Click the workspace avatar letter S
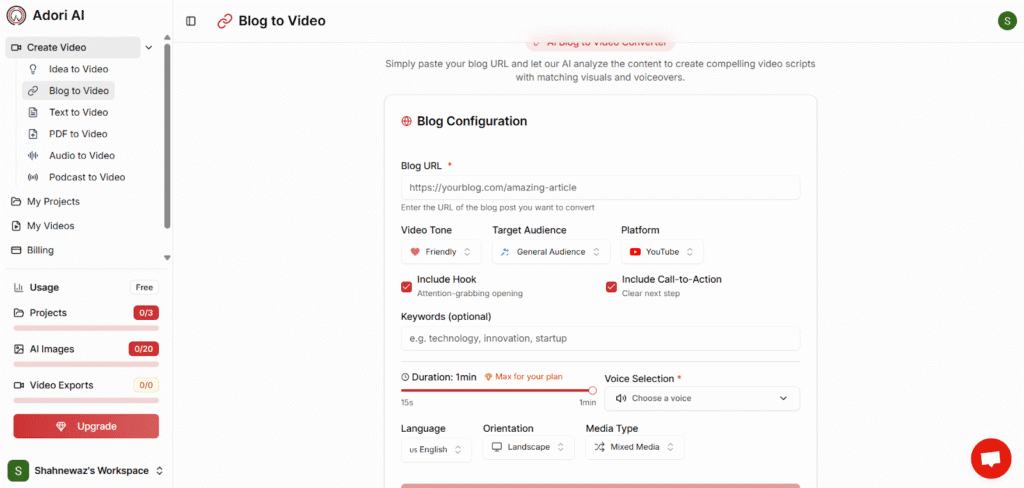This screenshot has height=488, width=1024. click(18, 470)
